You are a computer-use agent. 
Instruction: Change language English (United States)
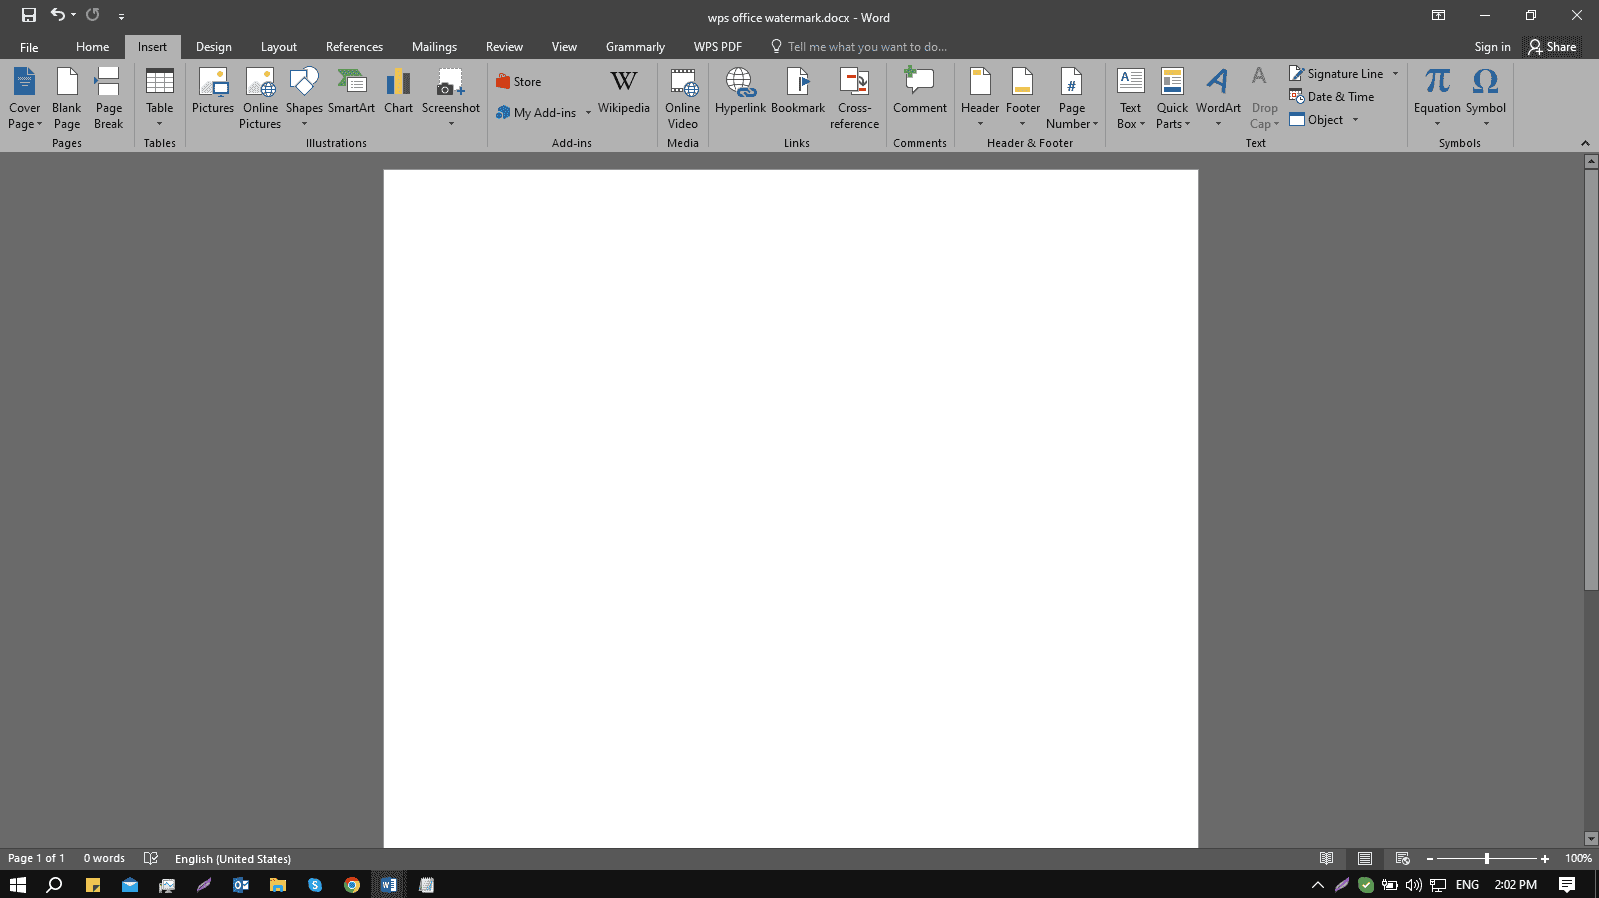pos(233,859)
